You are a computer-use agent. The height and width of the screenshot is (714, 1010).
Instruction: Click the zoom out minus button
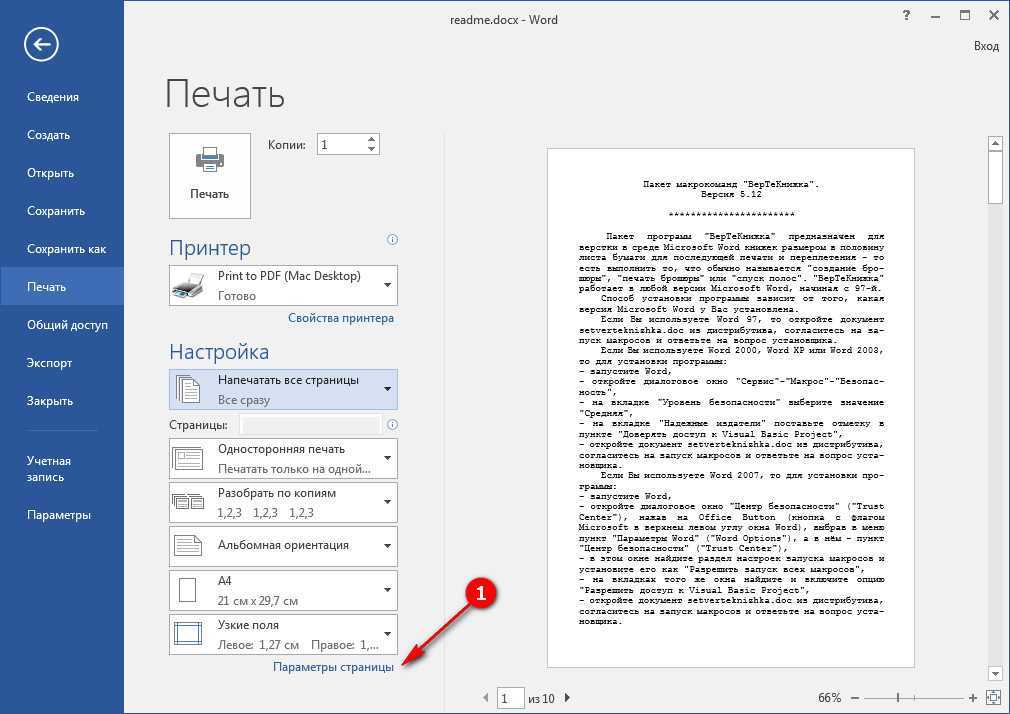click(x=855, y=698)
